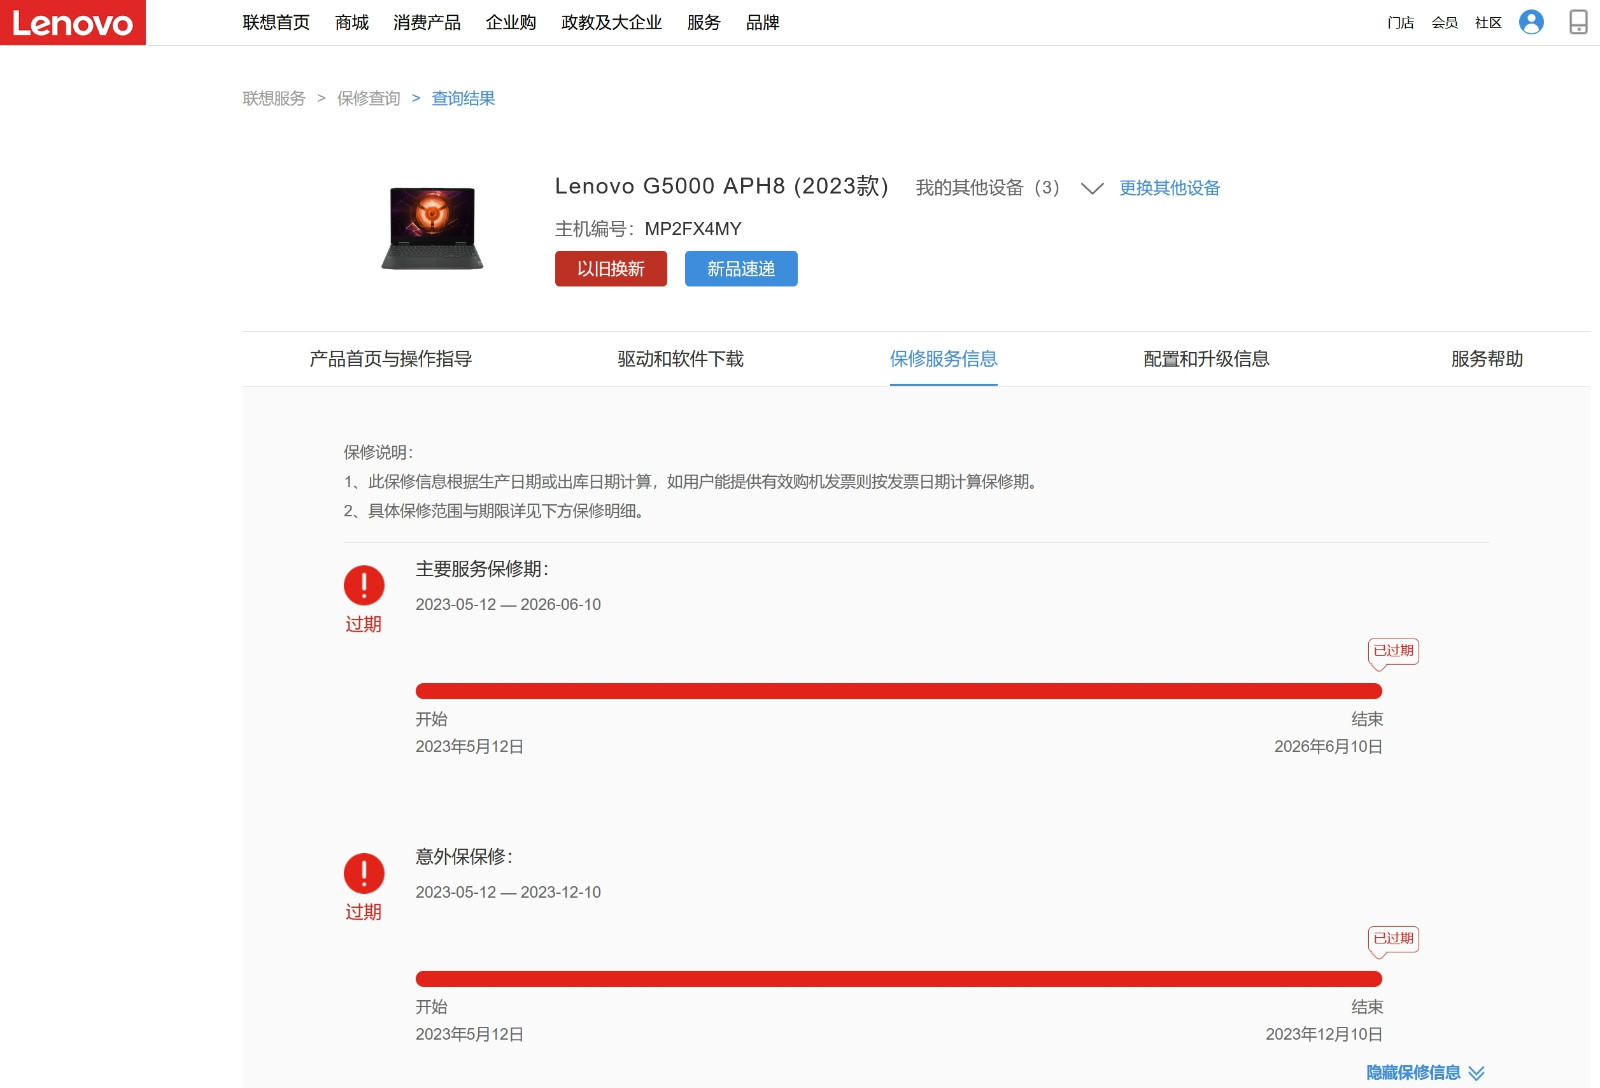Click the red 以旧换新 button
This screenshot has height=1088, width=1600.
[611, 269]
